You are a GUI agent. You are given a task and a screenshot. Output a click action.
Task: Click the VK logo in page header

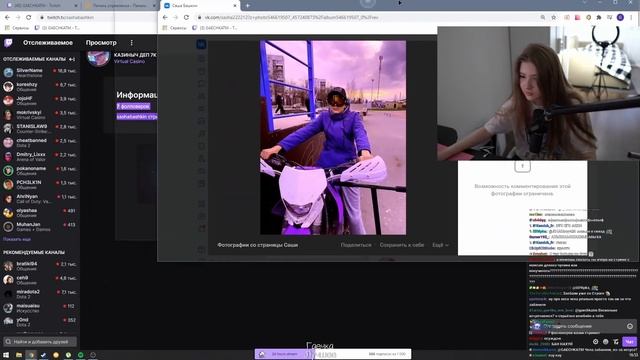(x=201, y=44)
